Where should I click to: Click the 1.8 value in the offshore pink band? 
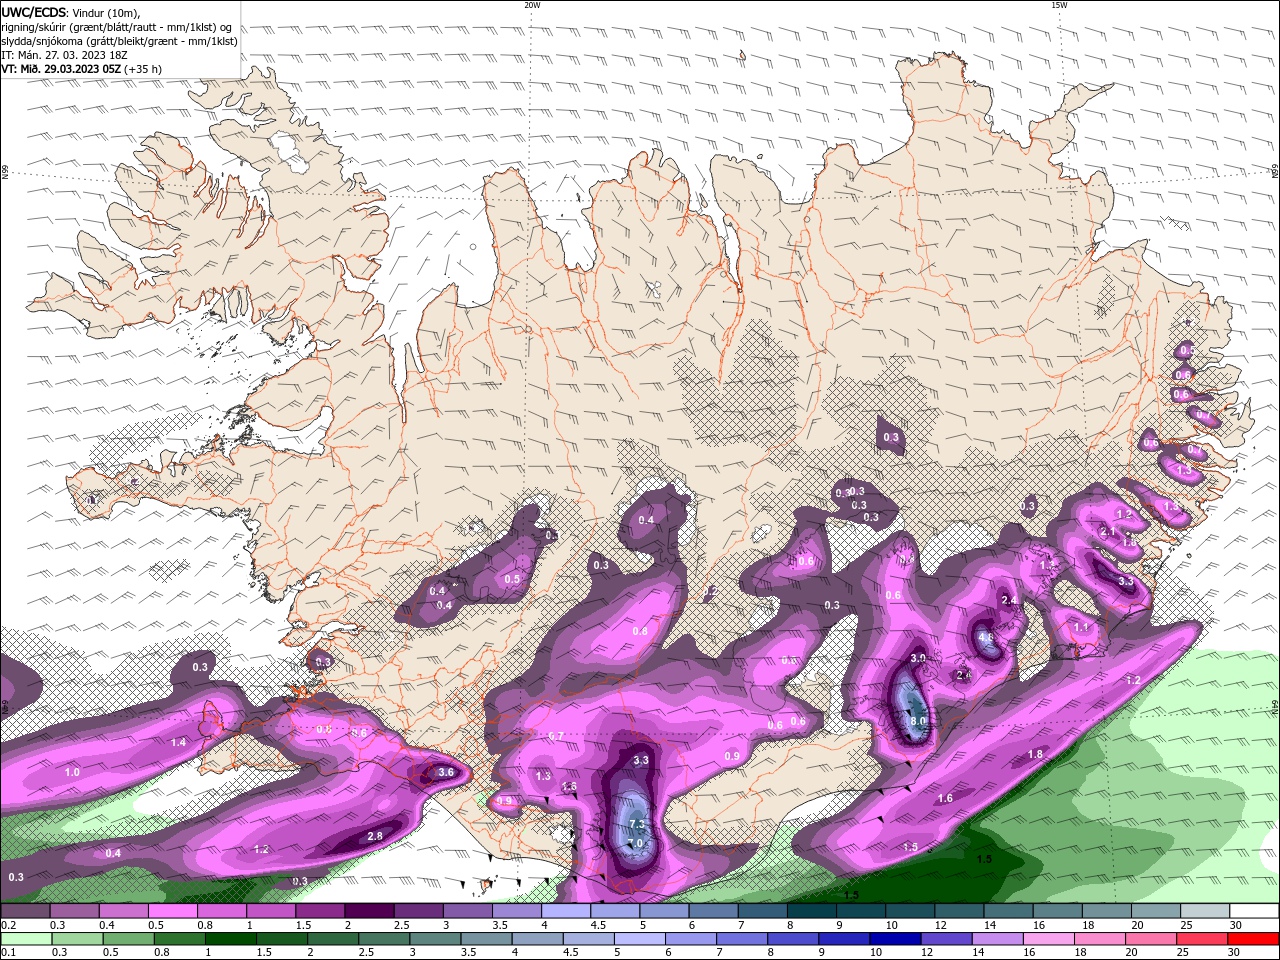point(1035,754)
